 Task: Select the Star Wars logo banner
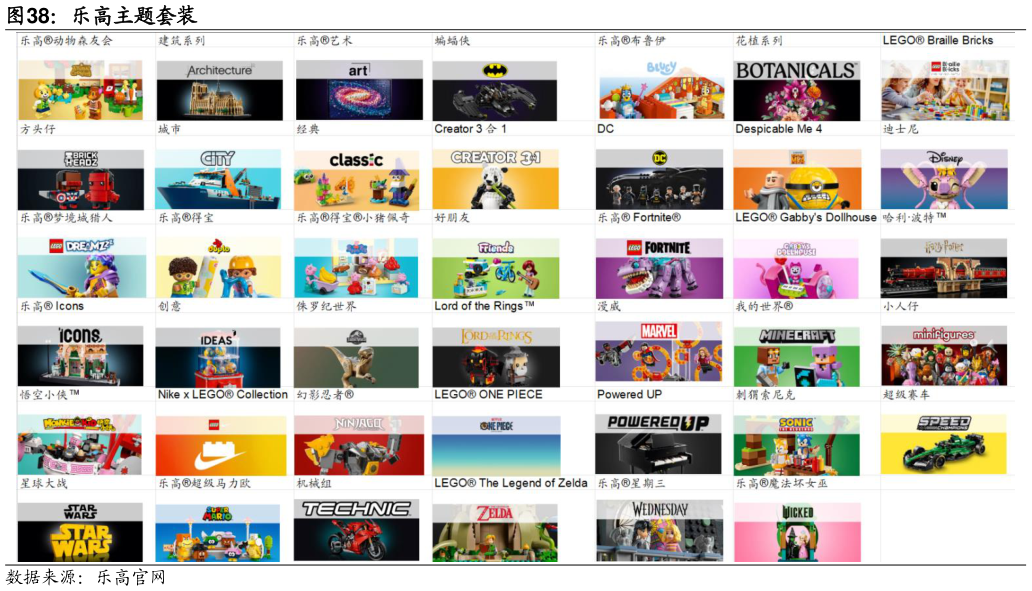click(x=80, y=532)
